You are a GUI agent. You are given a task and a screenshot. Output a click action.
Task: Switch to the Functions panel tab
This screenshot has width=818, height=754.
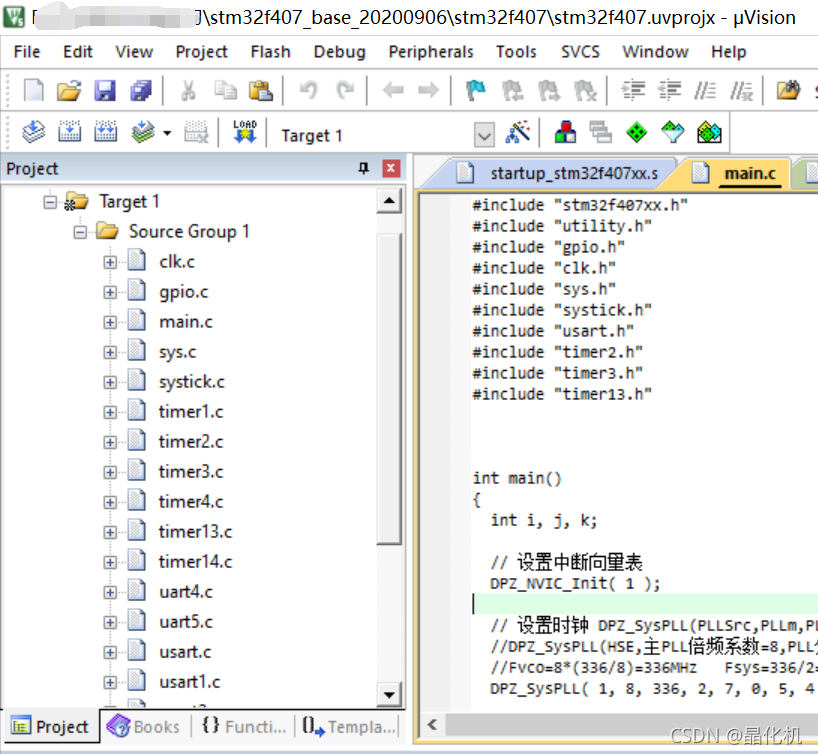click(244, 726)
